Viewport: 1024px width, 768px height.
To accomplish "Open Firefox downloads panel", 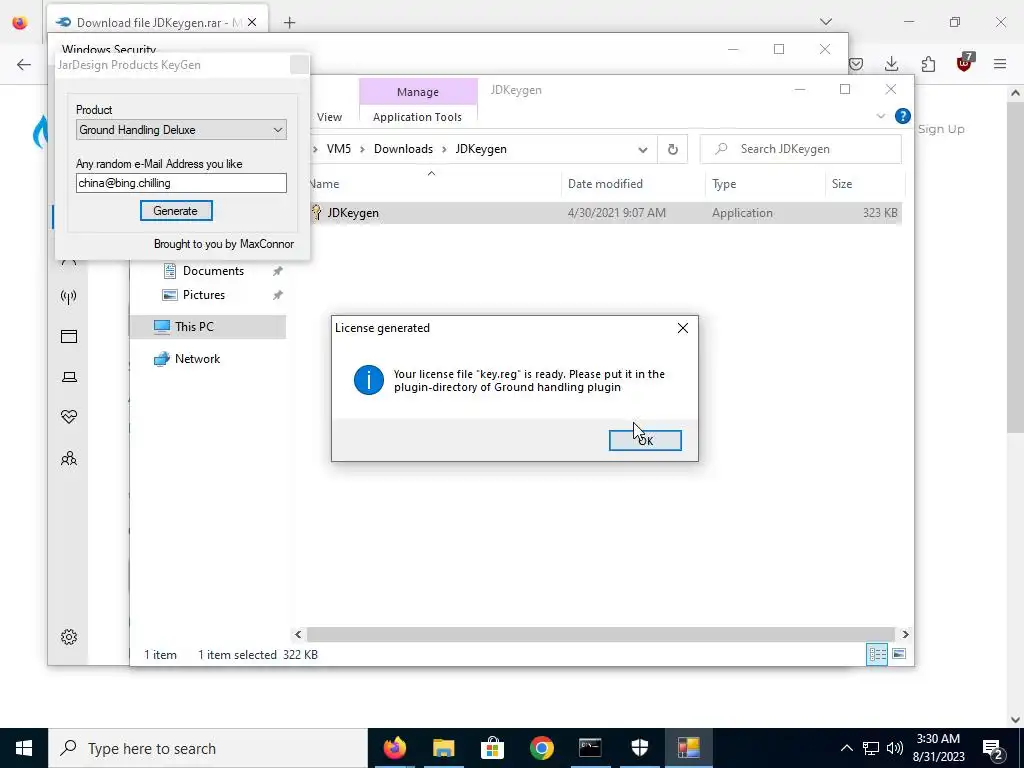I will [891, 64].
